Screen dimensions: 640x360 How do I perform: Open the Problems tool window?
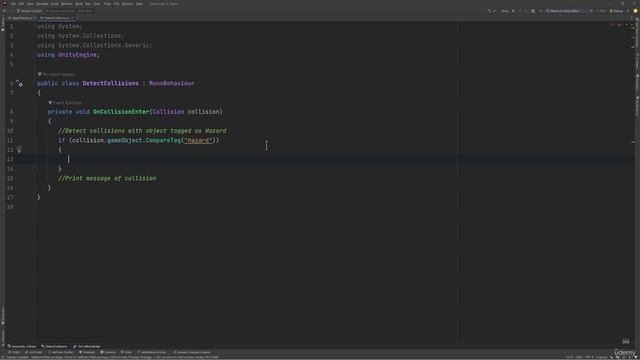tap(87, 352)
